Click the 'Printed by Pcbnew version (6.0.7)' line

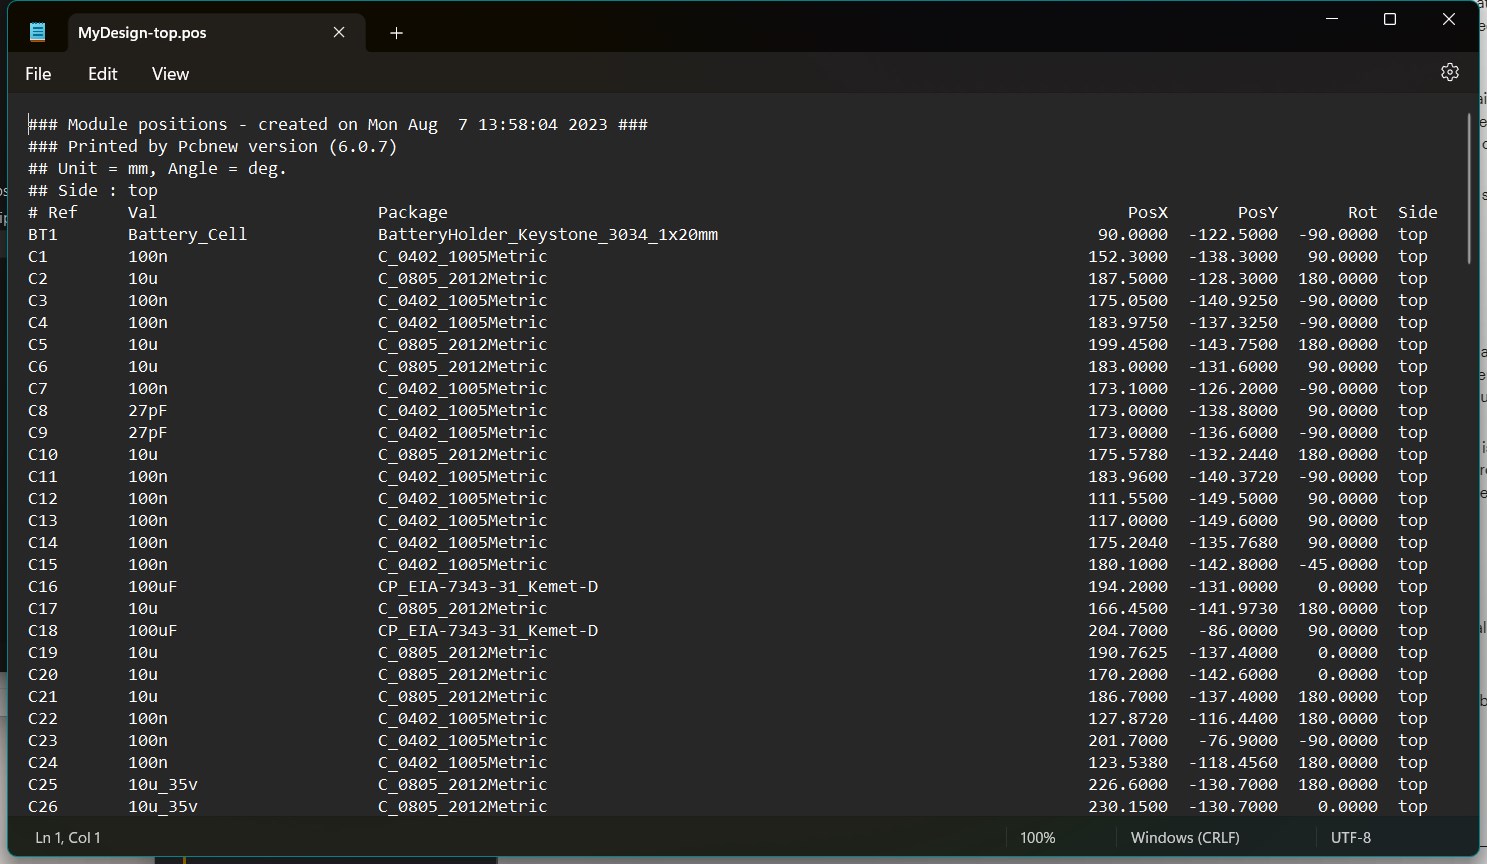(213, 146)
